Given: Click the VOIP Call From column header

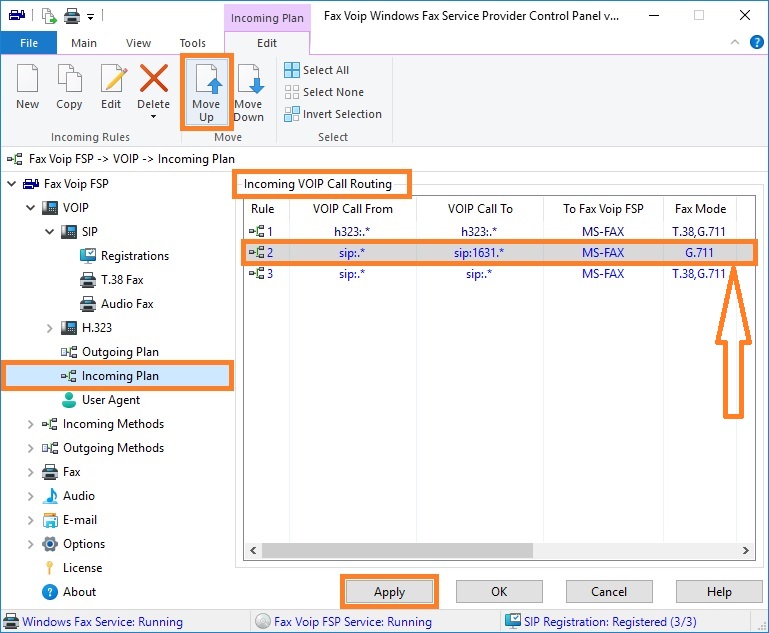Looking at the screenshot, I should [353, 209].
